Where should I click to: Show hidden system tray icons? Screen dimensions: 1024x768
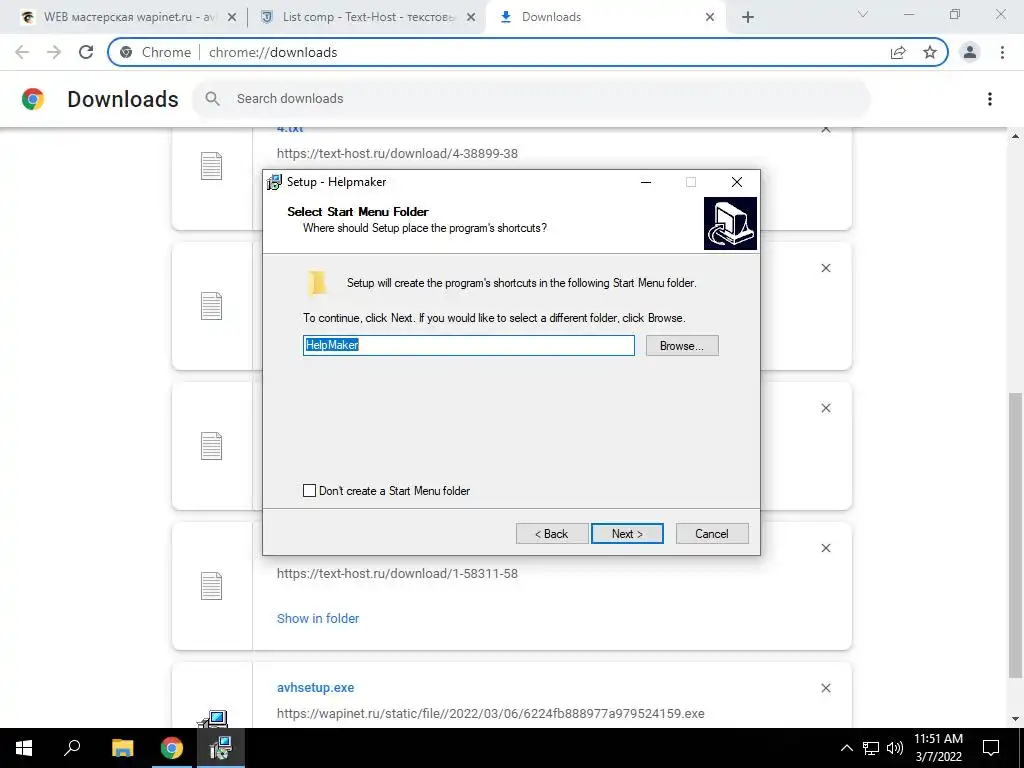pos(846,748)
